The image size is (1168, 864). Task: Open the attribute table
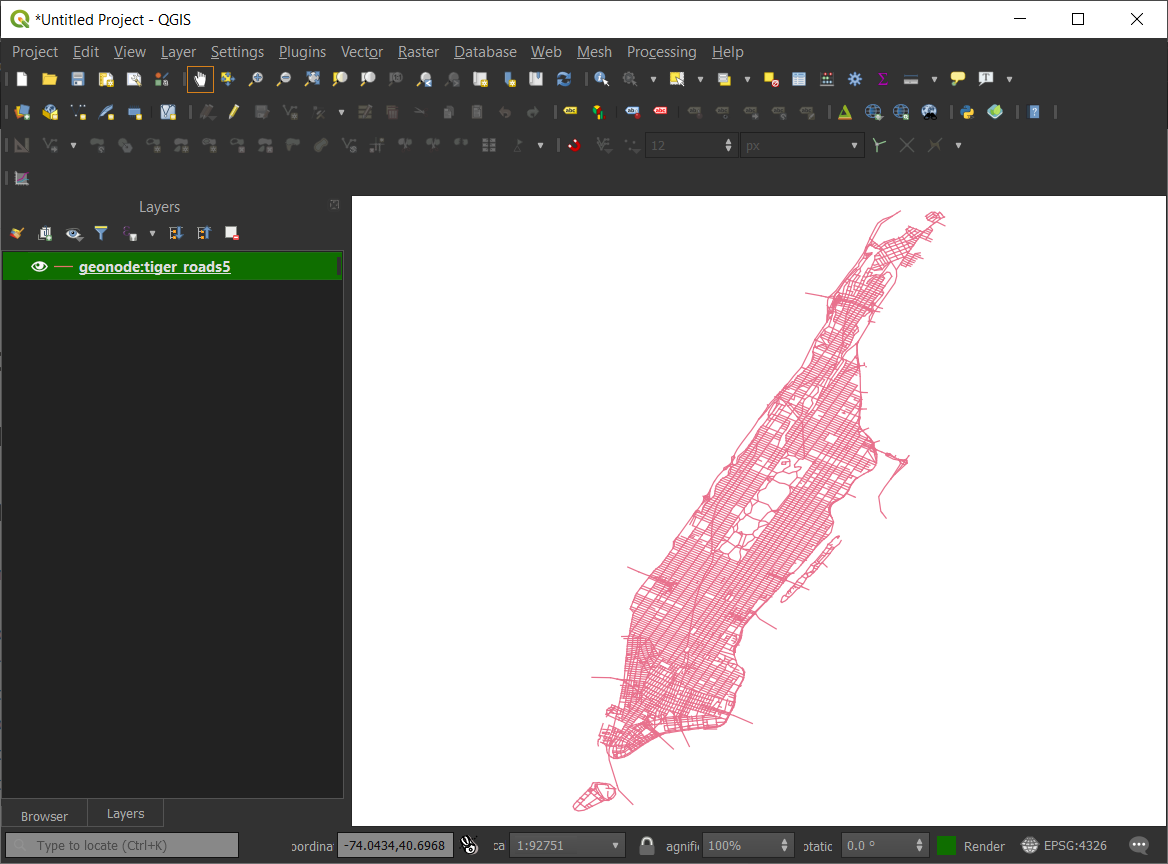point(798,79)
